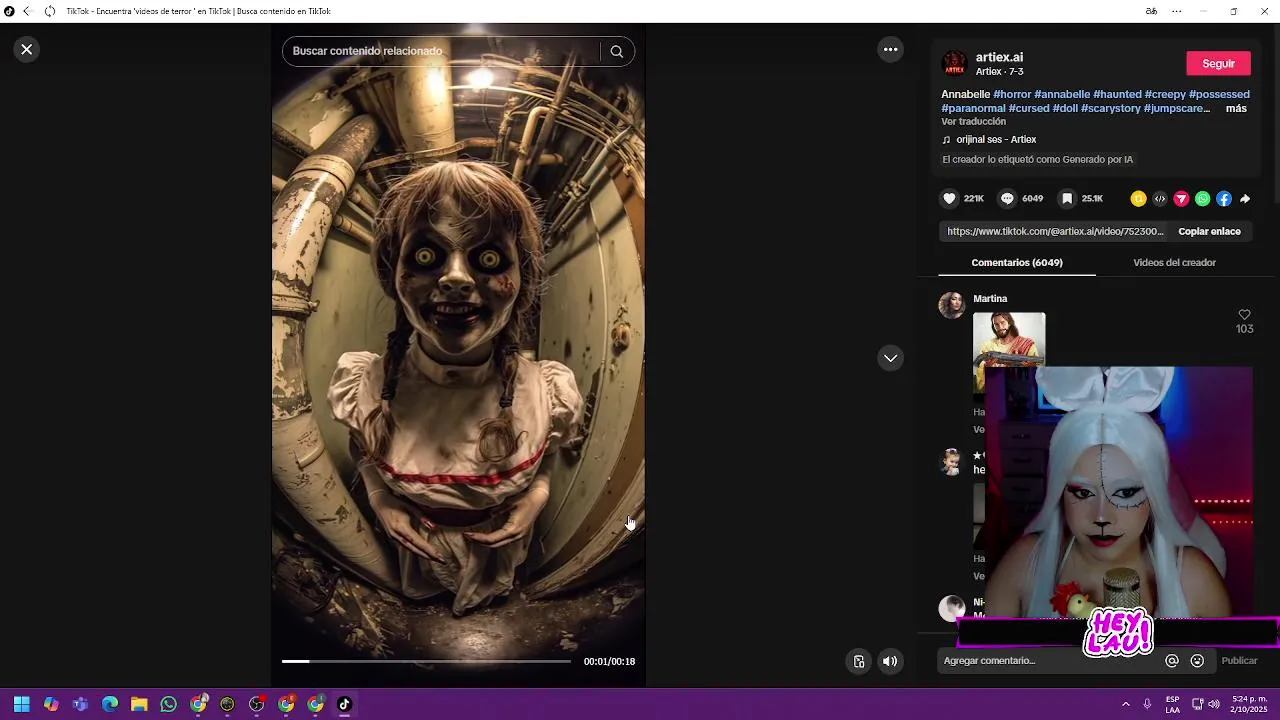Open Copilot from the taskbar
Image resolution: width=1280 pixels, height=720 pixels.
[51, 704]
